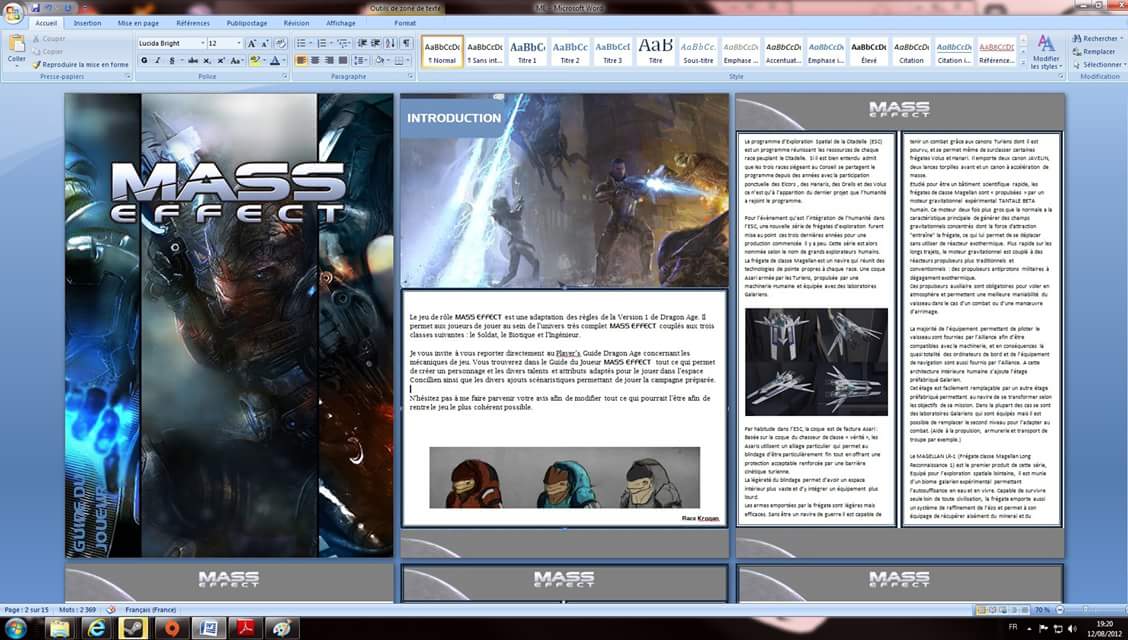1128x640 pixels.
Task: Switch to the Mise en page tab
Action: [138, 23]
